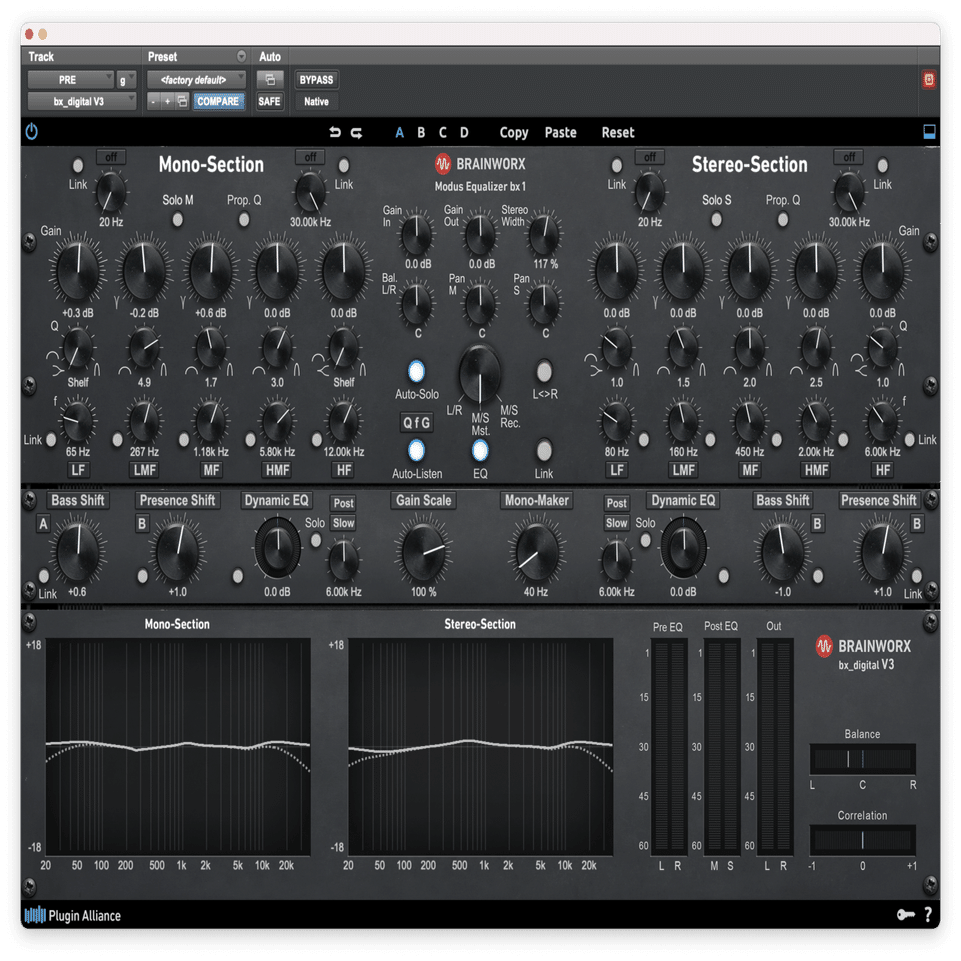Click Mono-Section Post button
The width and height of the screenshot is (961, 961).
pos(343,503)
